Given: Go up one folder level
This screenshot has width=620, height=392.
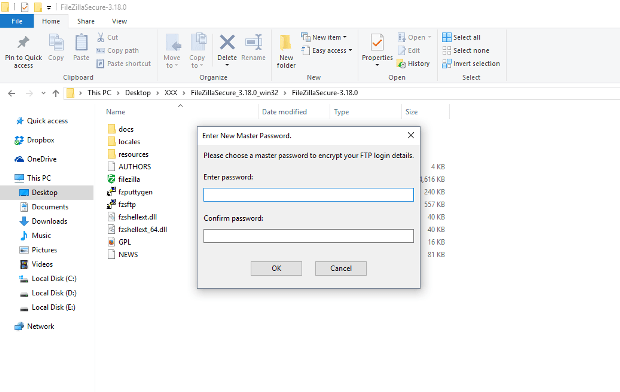Looking at the screenshot, I should (x=56, y=93).
